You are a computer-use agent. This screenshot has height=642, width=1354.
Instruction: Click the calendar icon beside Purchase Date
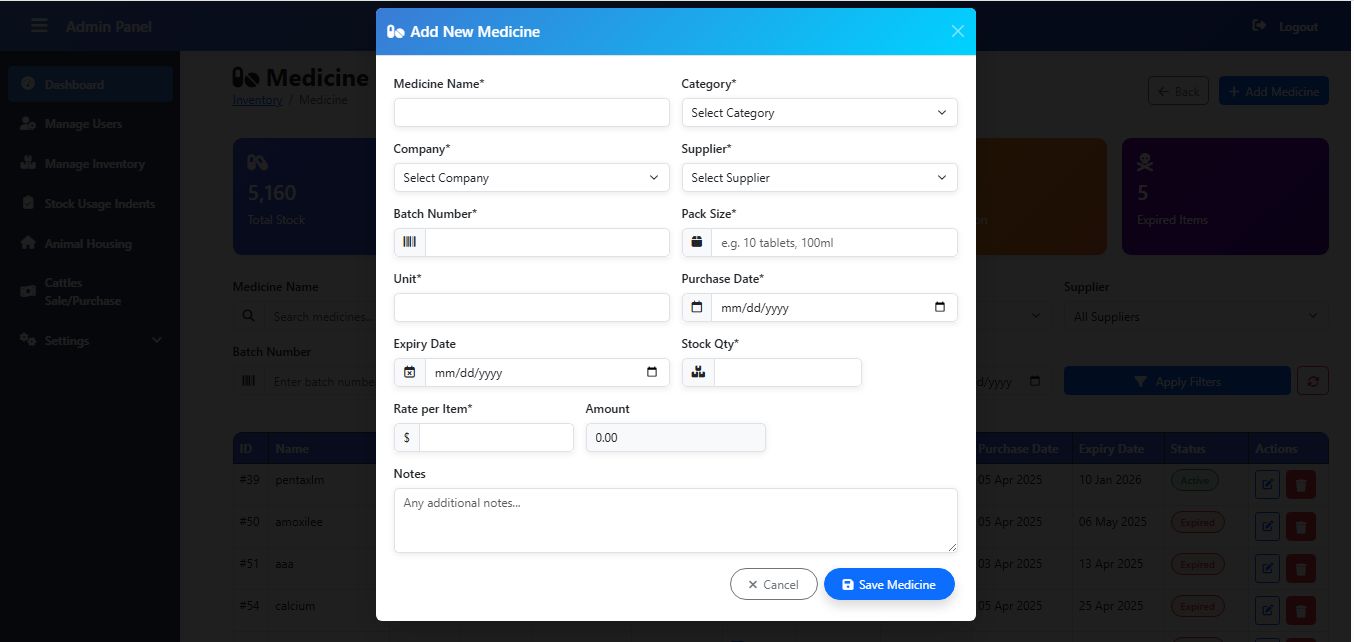pos(697,308)
